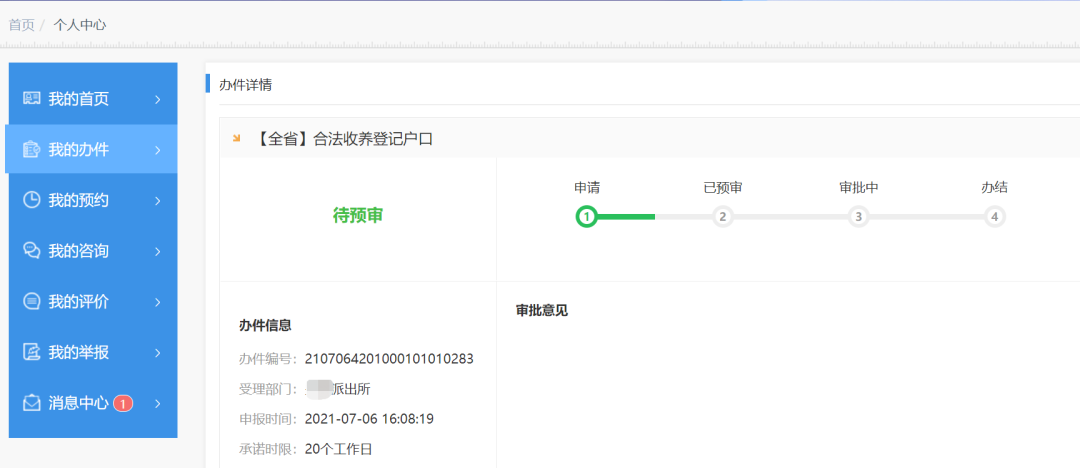1080x468 pixels.
Task: Click step 3 circle under 审批中
Action: [858, 216]
